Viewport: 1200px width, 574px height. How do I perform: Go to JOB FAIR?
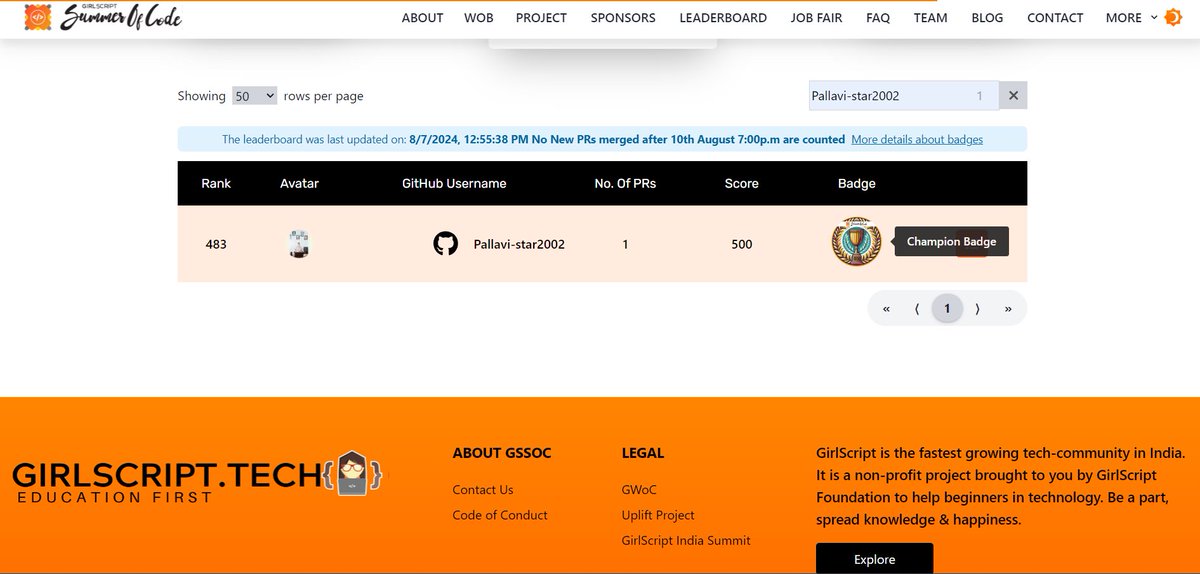[816, 17]
